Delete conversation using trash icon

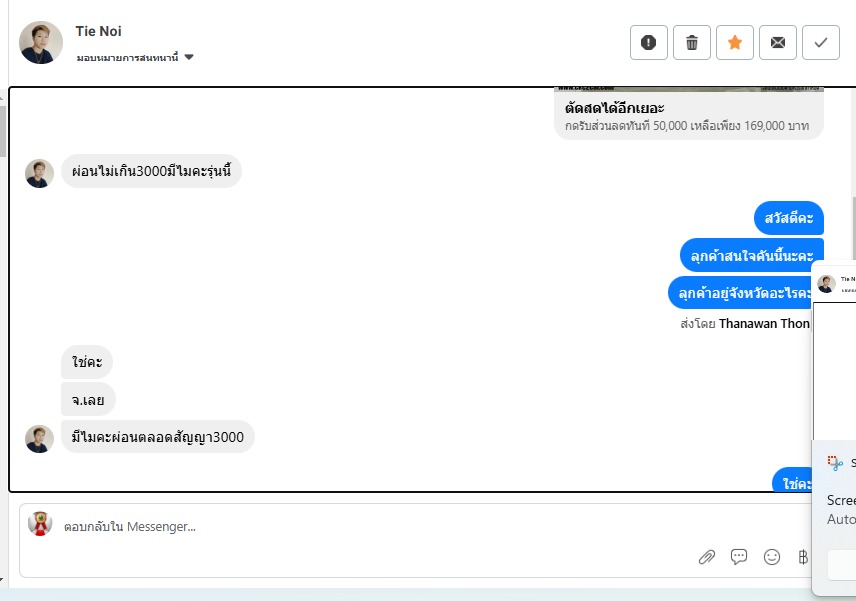click(x=692, y=42)
